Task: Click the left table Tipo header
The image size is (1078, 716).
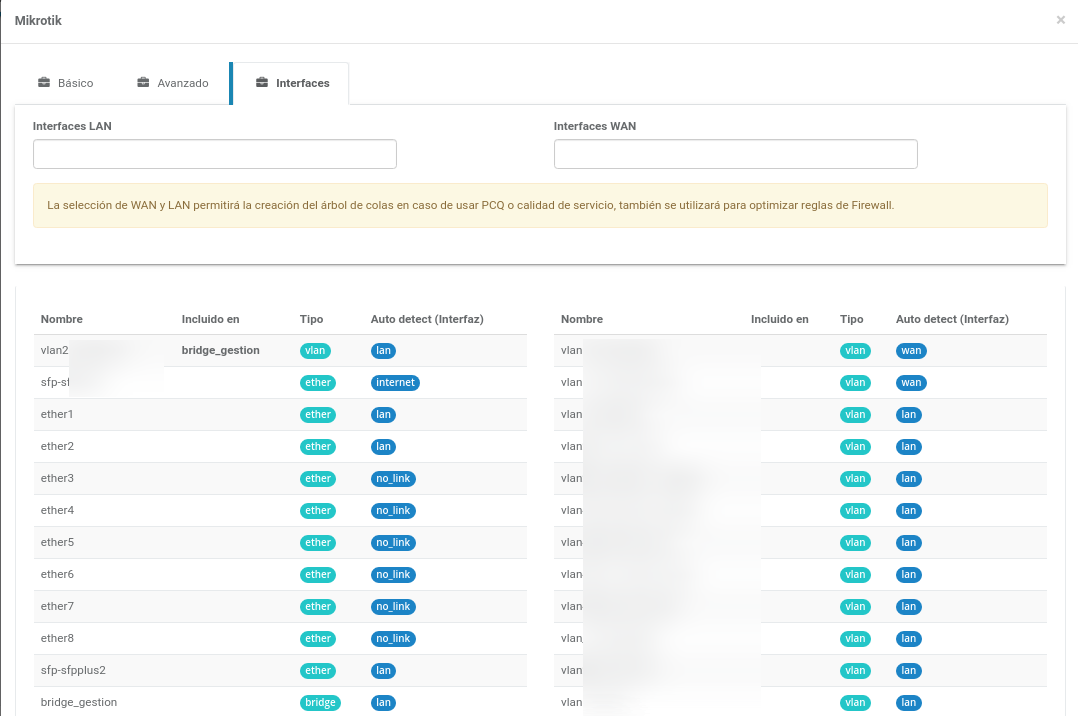Action: click(311, 319)
